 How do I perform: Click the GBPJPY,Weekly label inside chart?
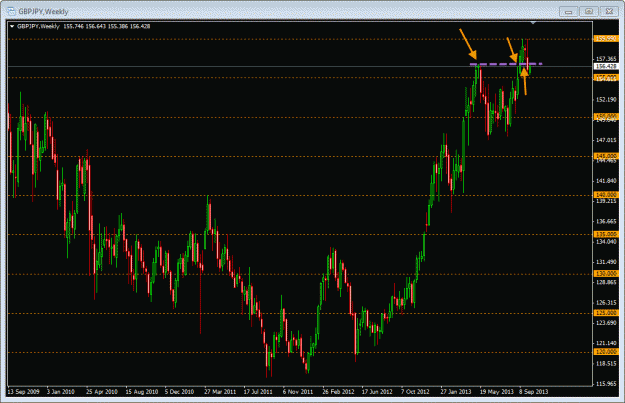(38, 27)
